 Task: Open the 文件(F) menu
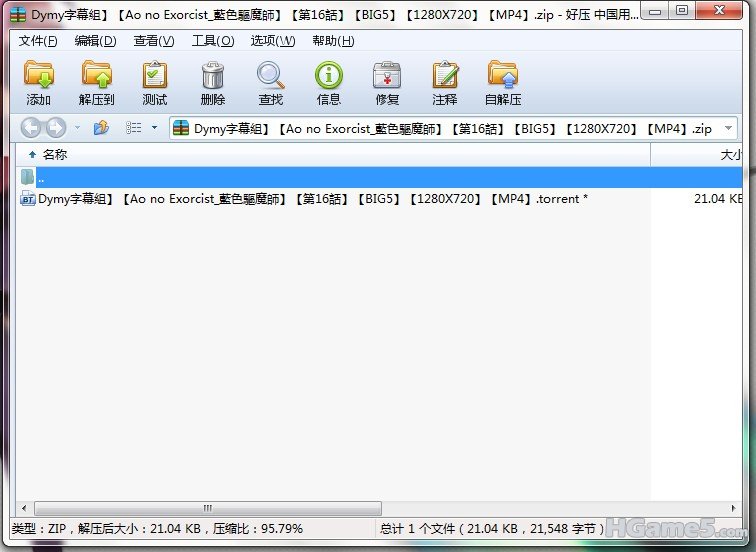(38, 41)
